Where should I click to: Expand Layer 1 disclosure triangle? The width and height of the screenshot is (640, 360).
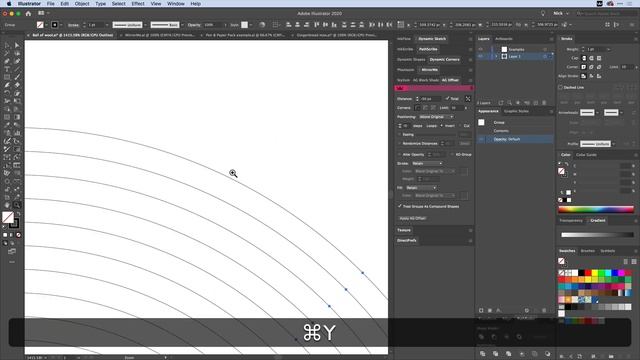click(x=496, y=56)
